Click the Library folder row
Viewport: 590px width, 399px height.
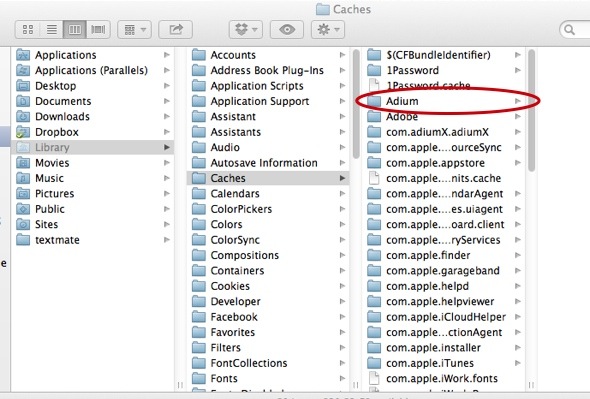click(93, 148)
